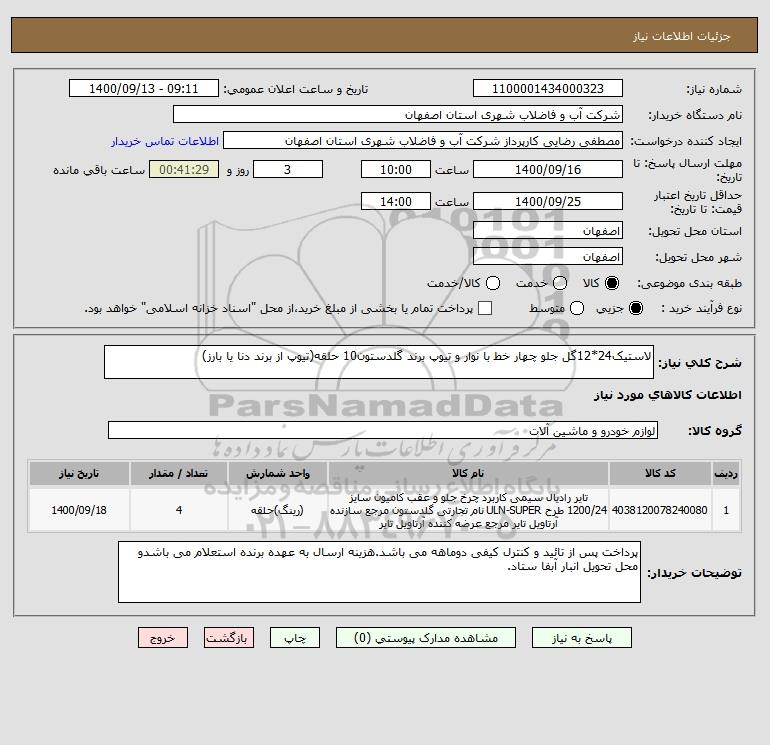Toggle the اسناد خزانه اسلامی payment checkbox
Viewport: 770px width, 745px height.
pyautogui.click(x=485, y=308)
